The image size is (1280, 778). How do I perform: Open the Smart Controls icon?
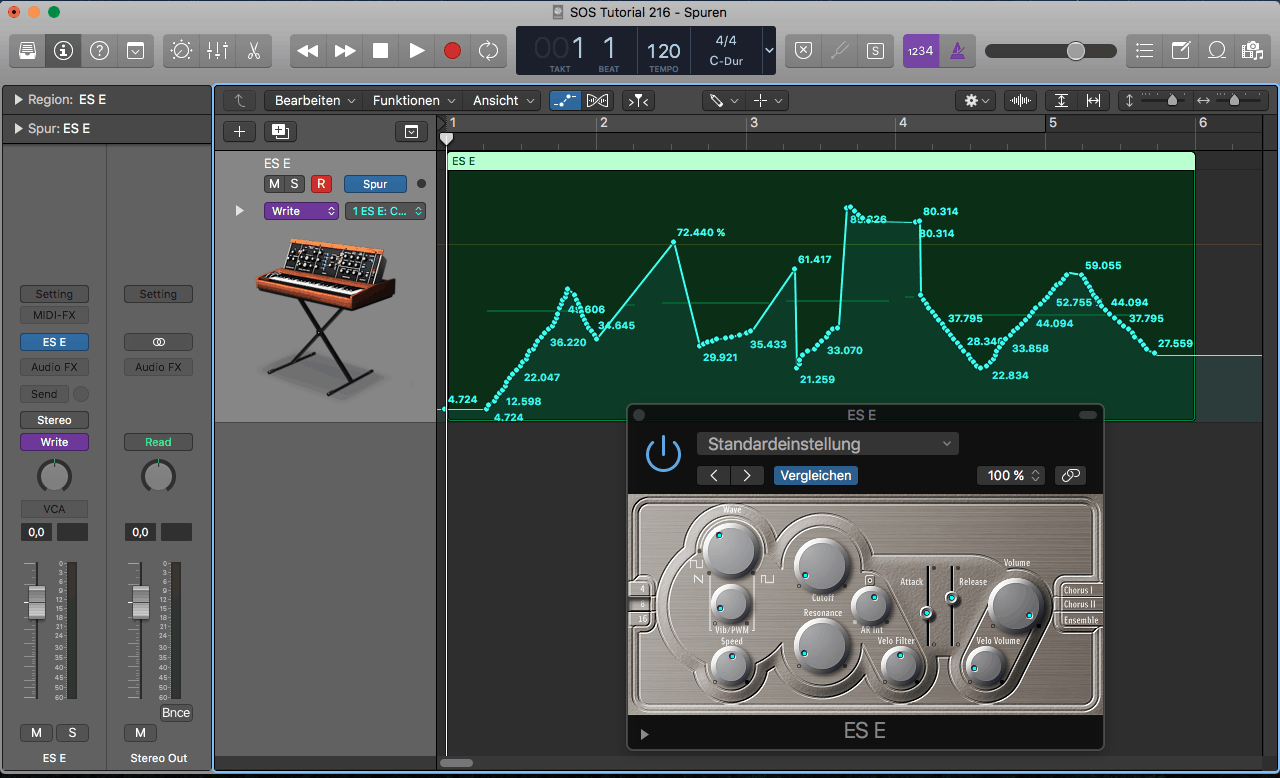click(181, 50)
